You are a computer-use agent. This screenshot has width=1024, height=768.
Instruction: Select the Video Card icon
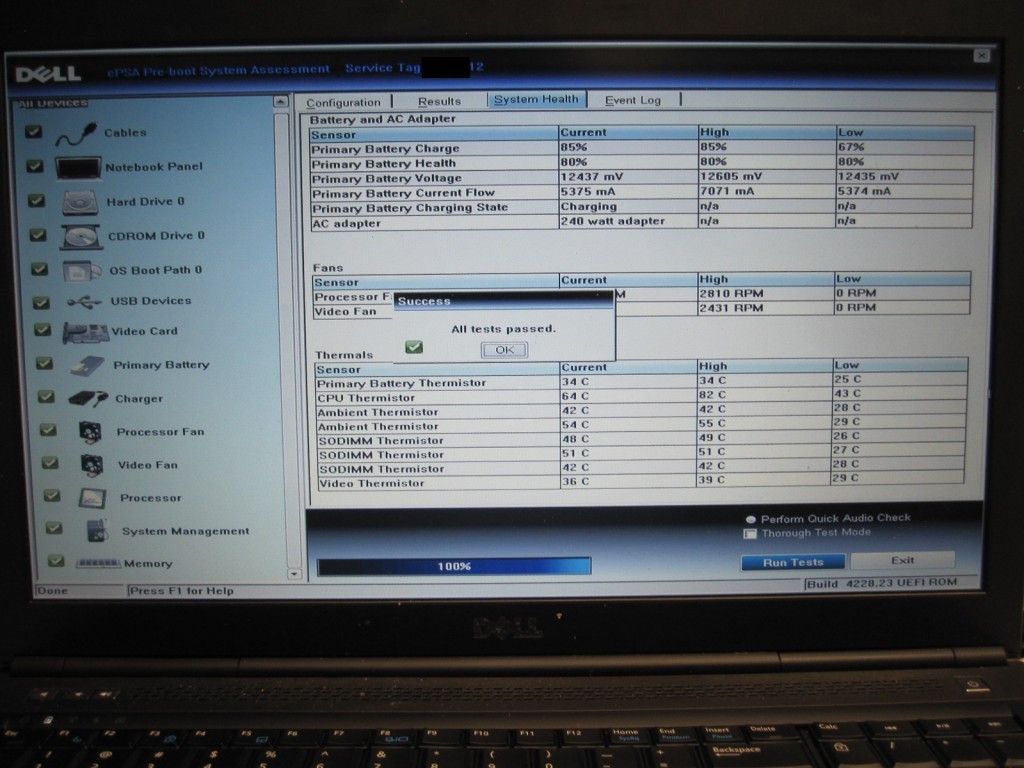[x=86, y=332]
